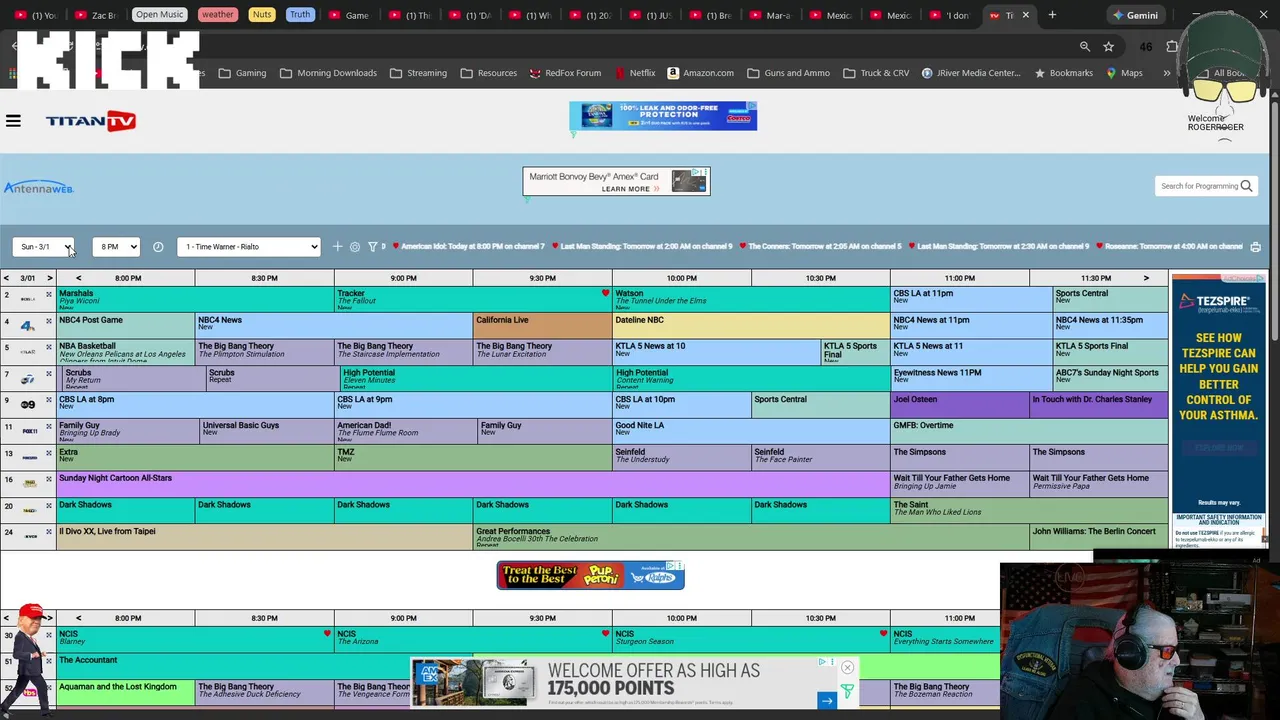Screen dimensions: 1280x720
Task: Click the Marriott Bonvoy Bevy Amex ad banner
Action: pyautogui.click(x=616, y=181)
